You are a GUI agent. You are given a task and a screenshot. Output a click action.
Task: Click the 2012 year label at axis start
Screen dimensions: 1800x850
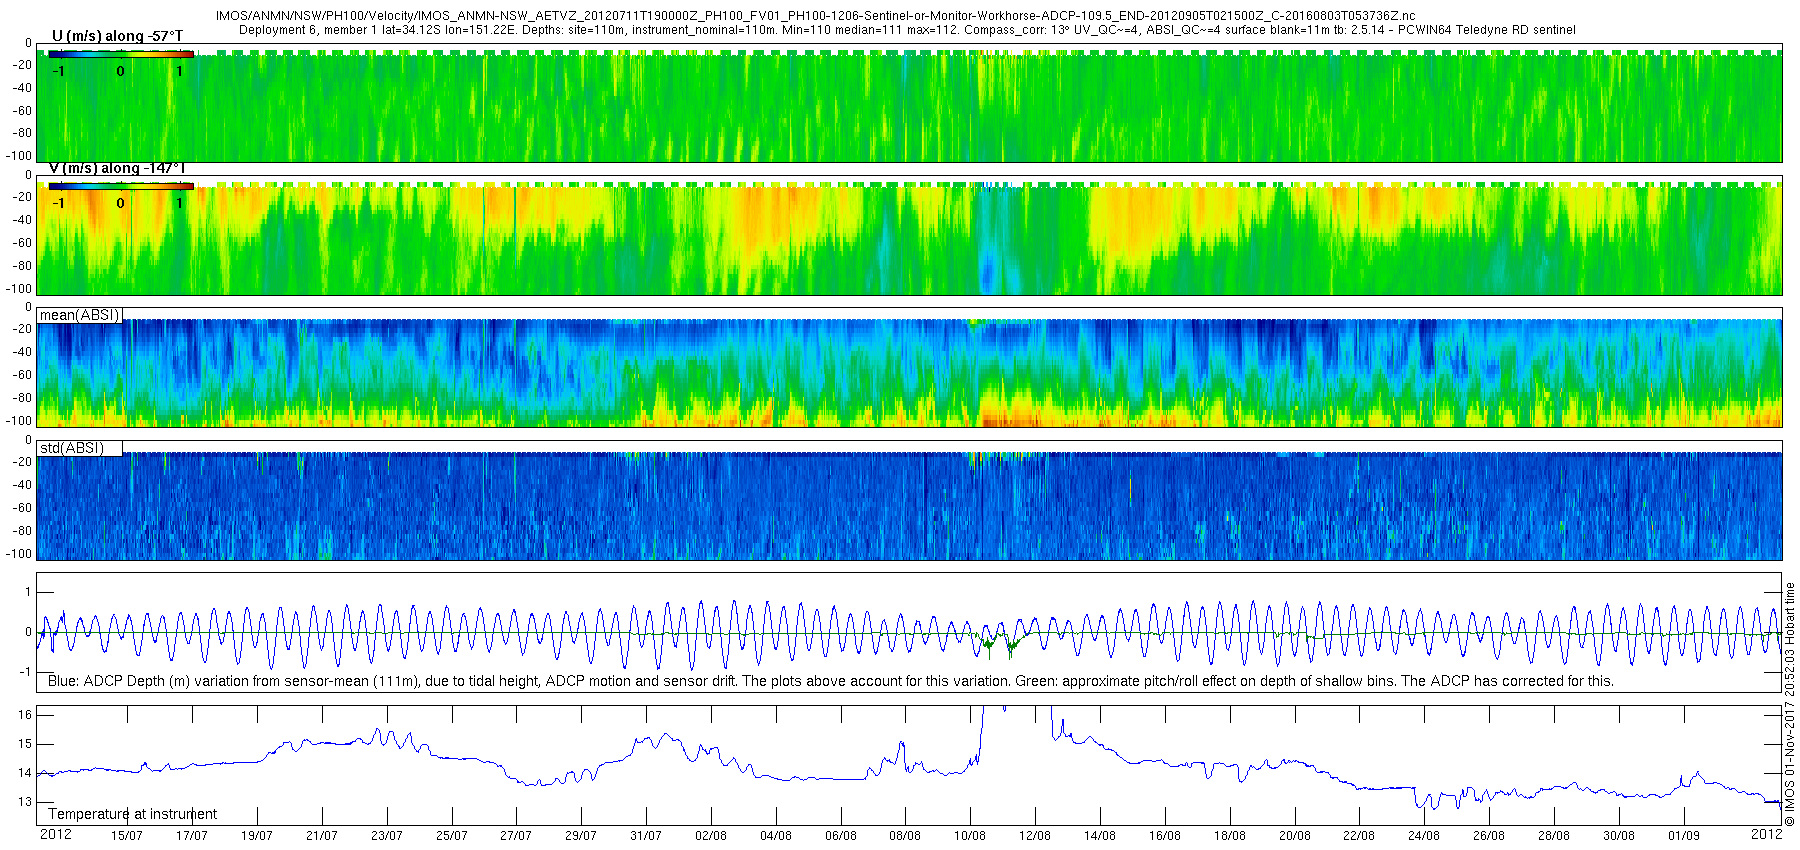(55, 834)
